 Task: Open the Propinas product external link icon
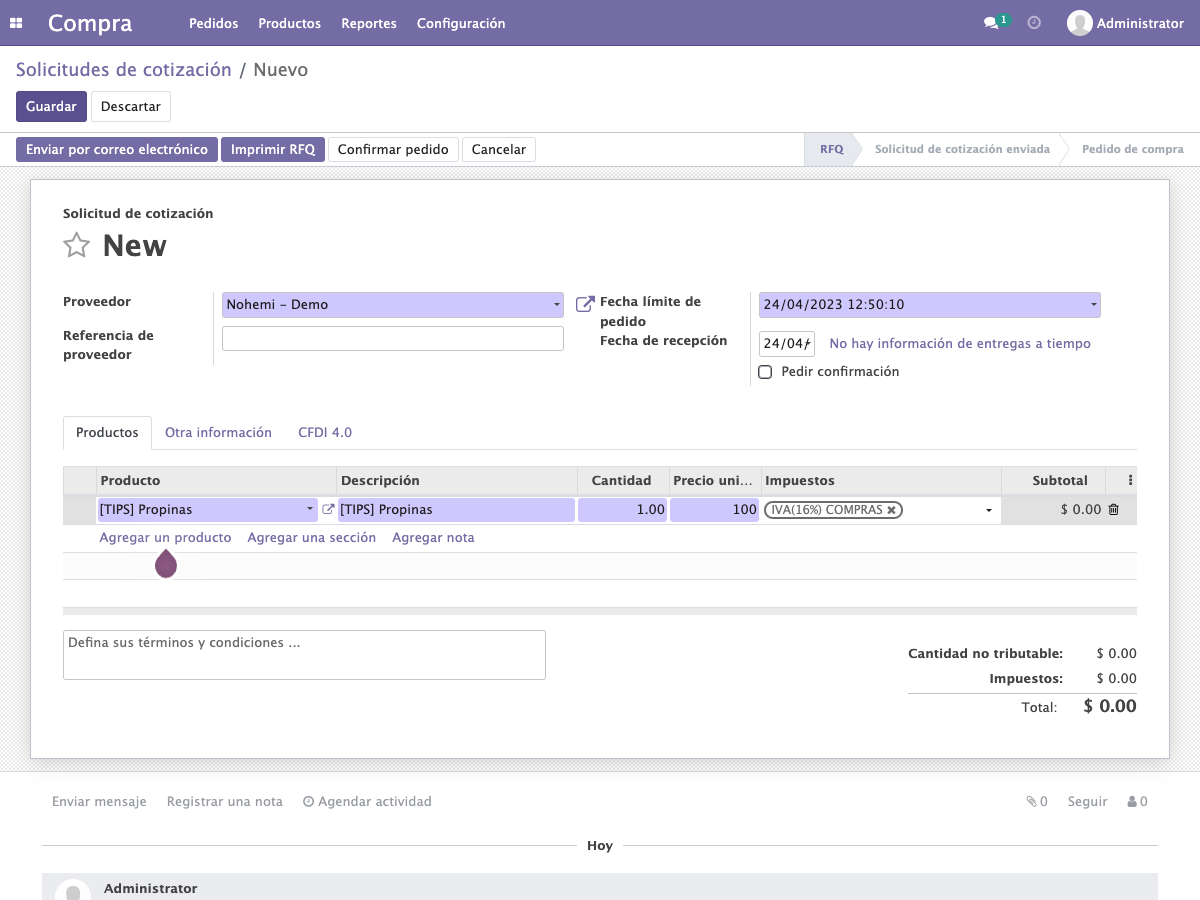327,510
